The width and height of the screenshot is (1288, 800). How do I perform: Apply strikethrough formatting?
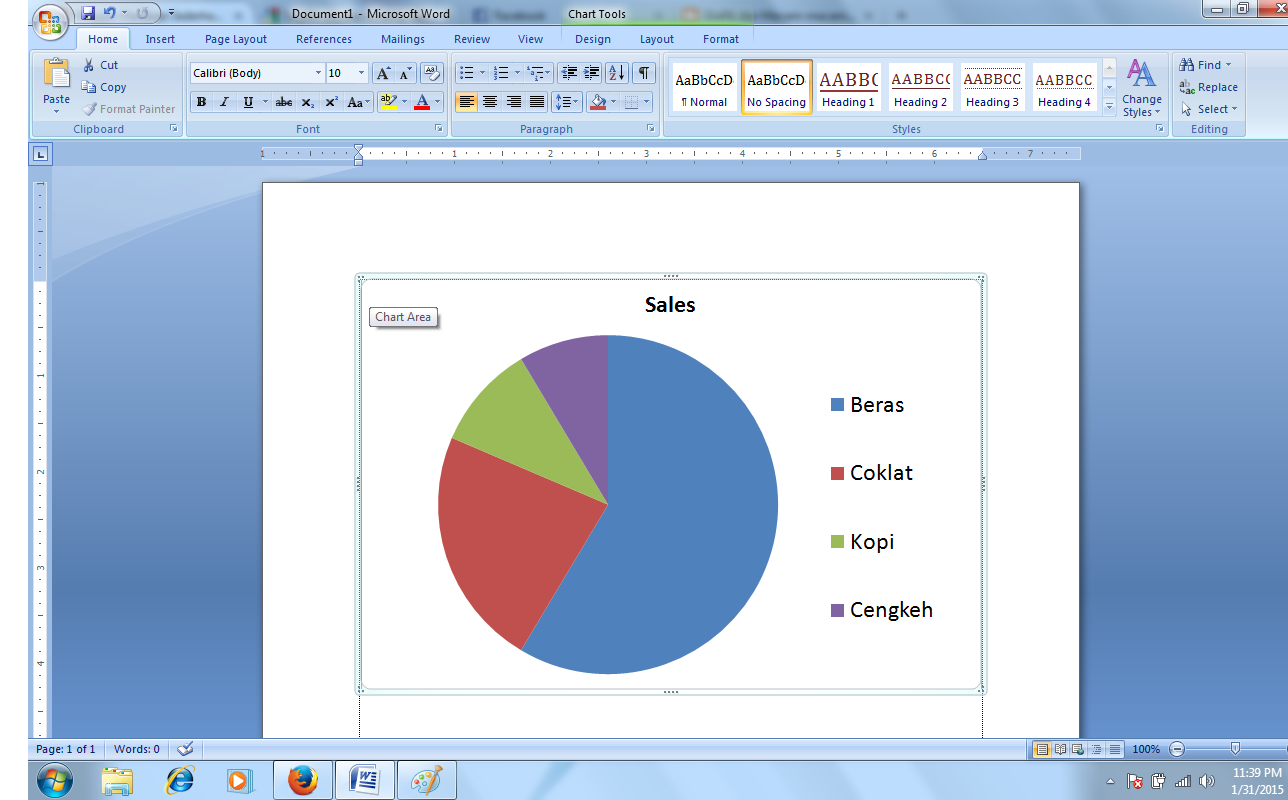click(284, 102)
